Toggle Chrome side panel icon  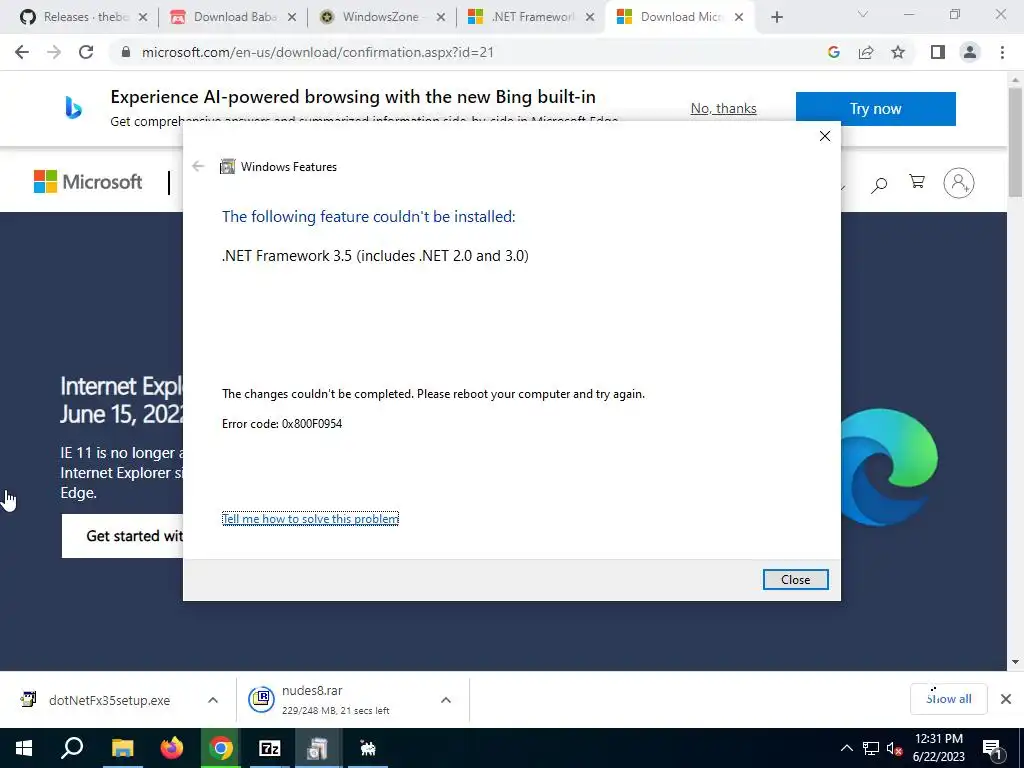click(x=938, y=52)
